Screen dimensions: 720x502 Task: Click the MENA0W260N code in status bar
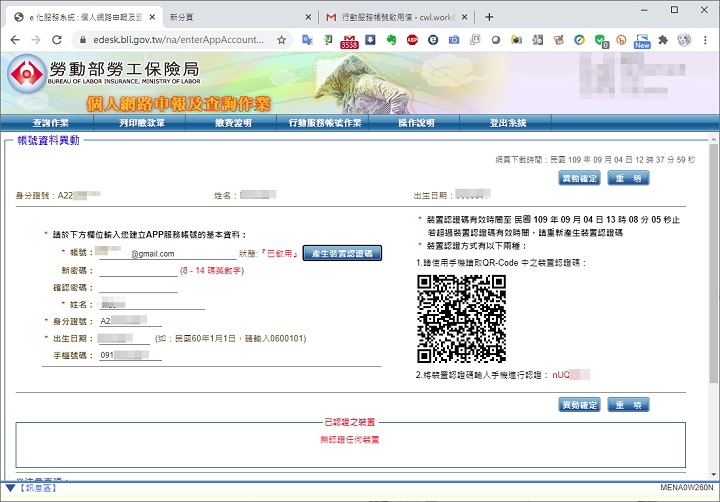coord(687,488)
